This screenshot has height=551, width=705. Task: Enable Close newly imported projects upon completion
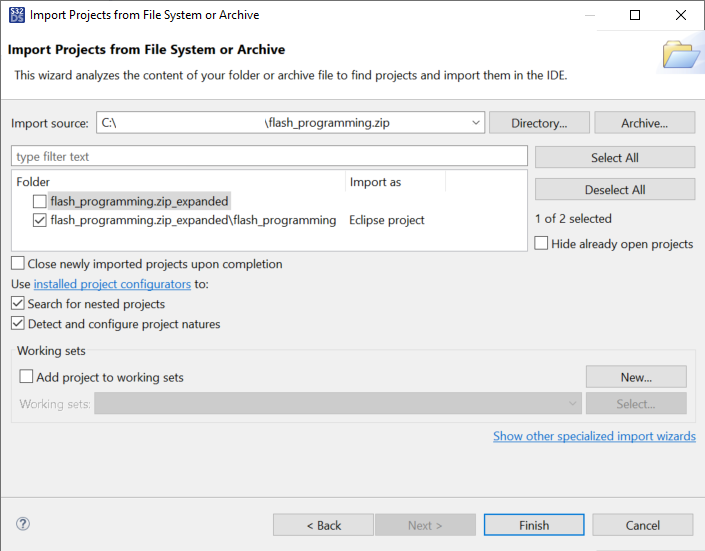click(x=18, y=264)
